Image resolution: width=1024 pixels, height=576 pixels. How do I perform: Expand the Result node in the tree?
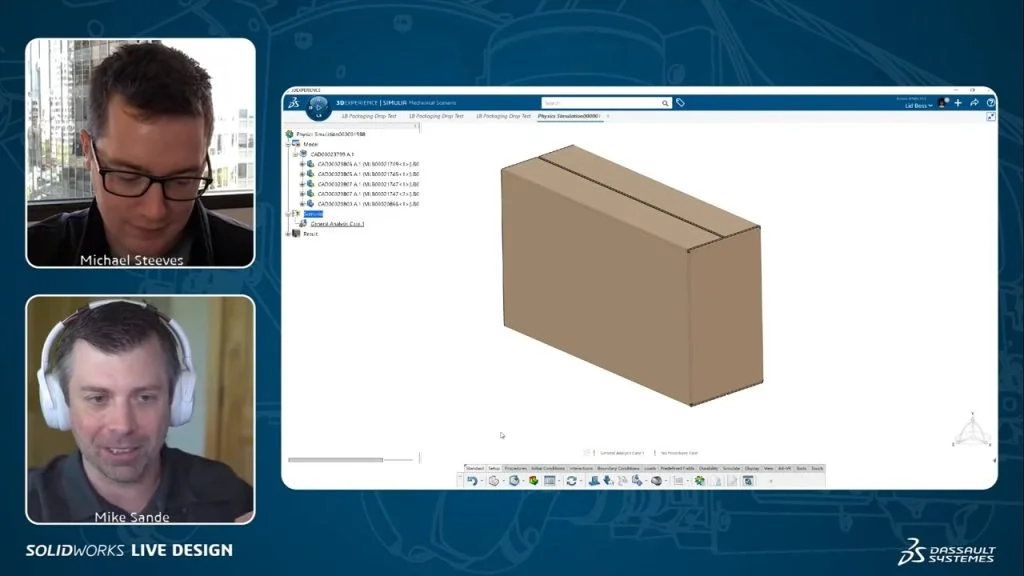[288, 234]
